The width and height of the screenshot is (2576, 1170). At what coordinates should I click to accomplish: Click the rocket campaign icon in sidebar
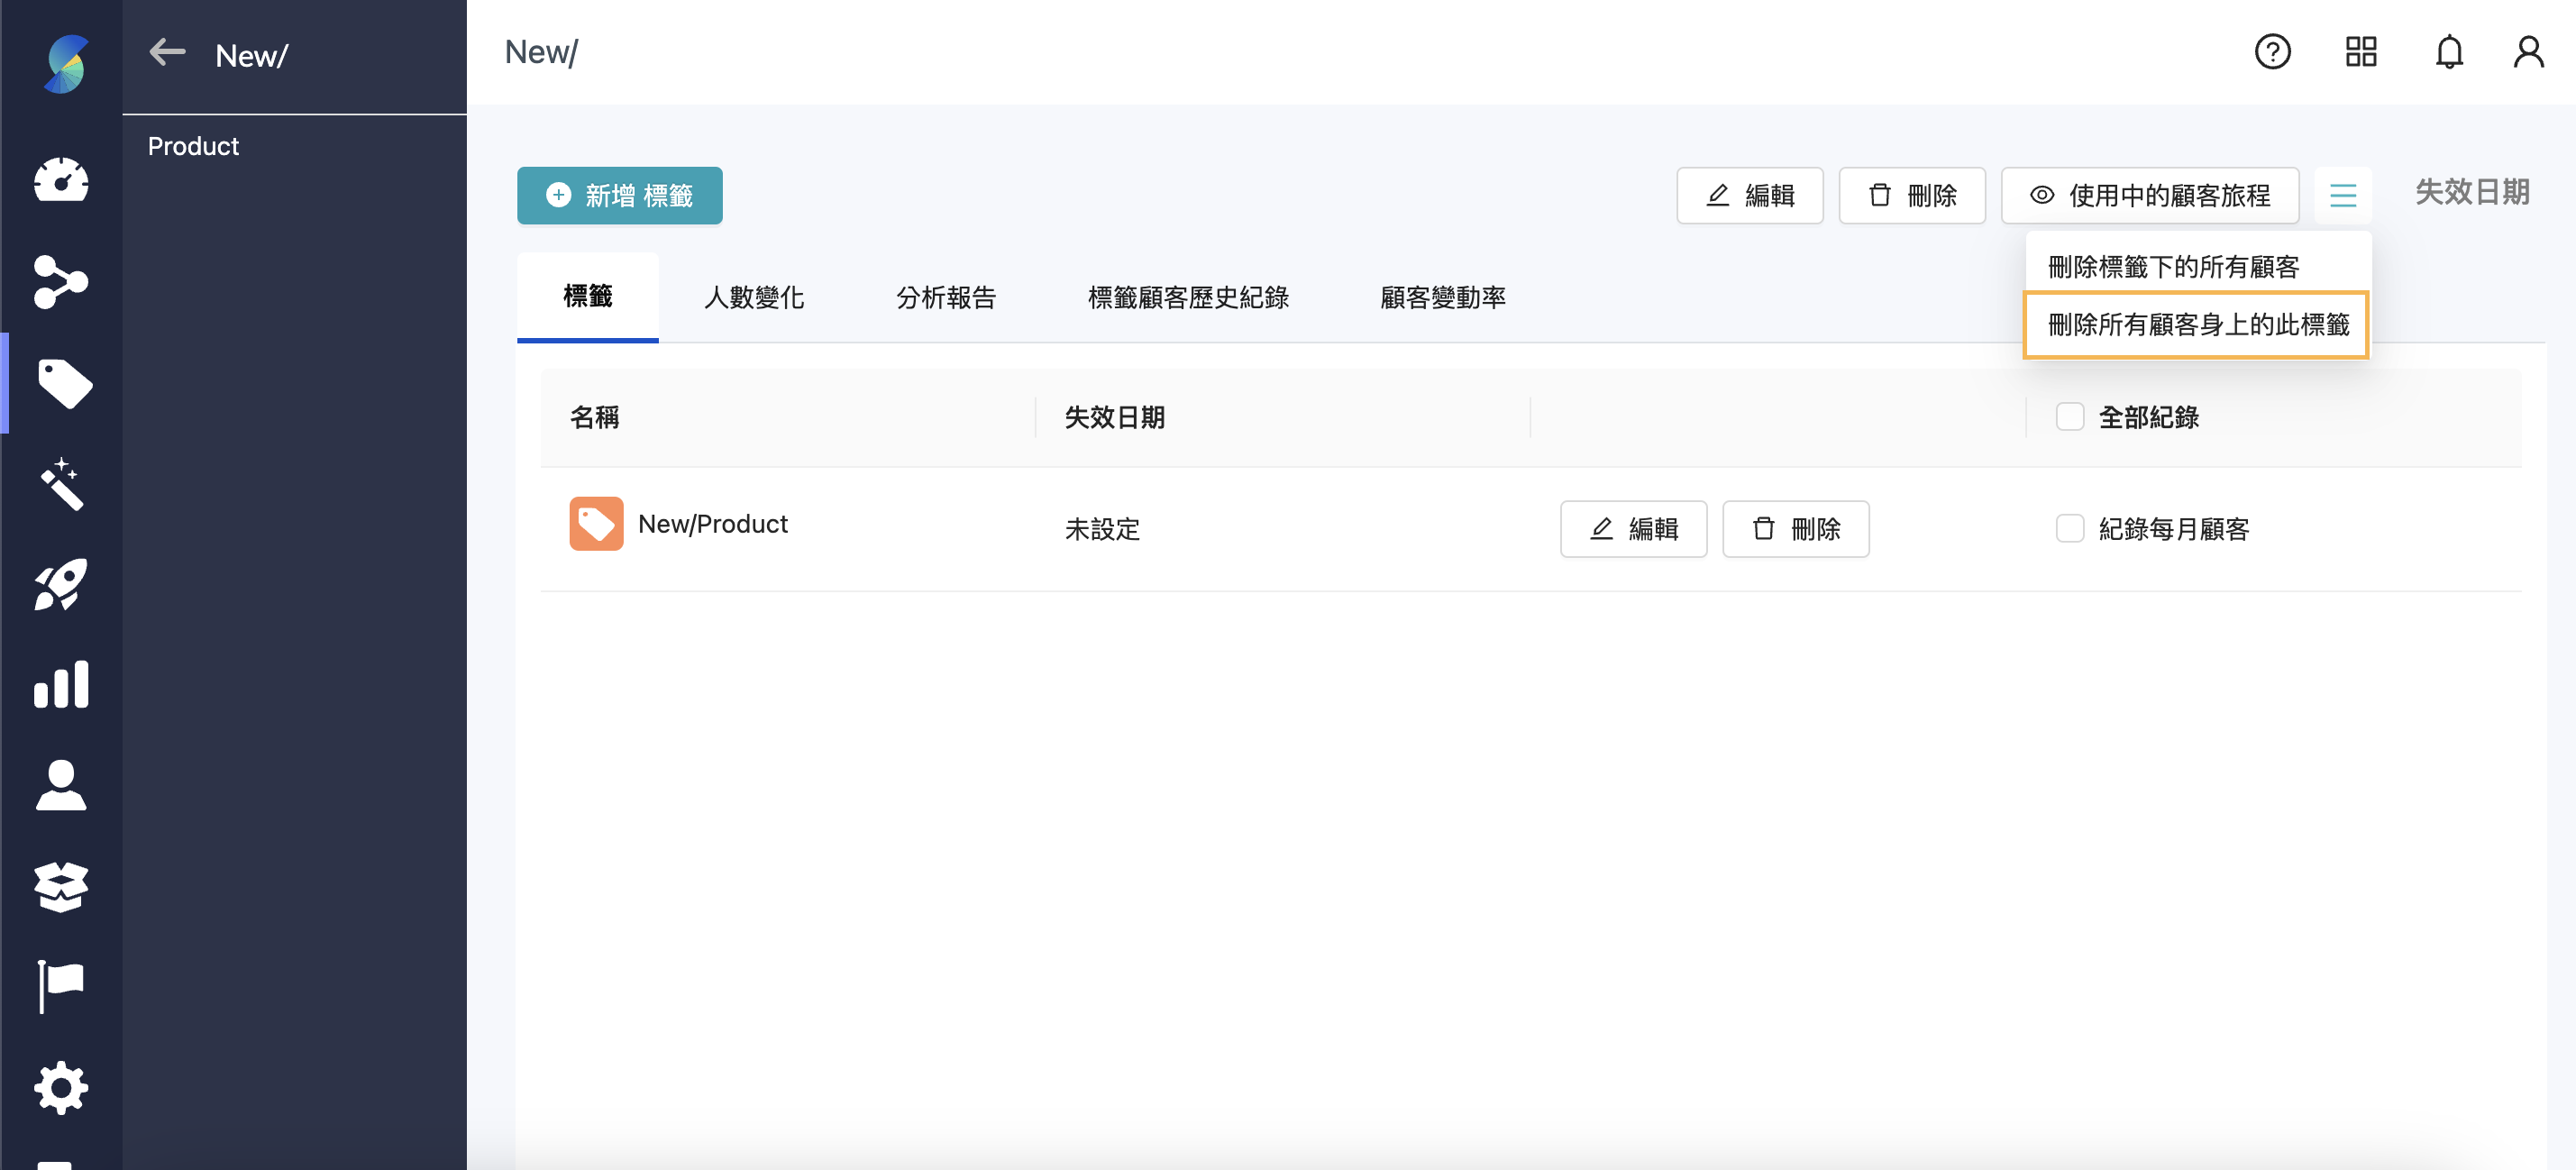pyautogui.click(x=62, y=585)
